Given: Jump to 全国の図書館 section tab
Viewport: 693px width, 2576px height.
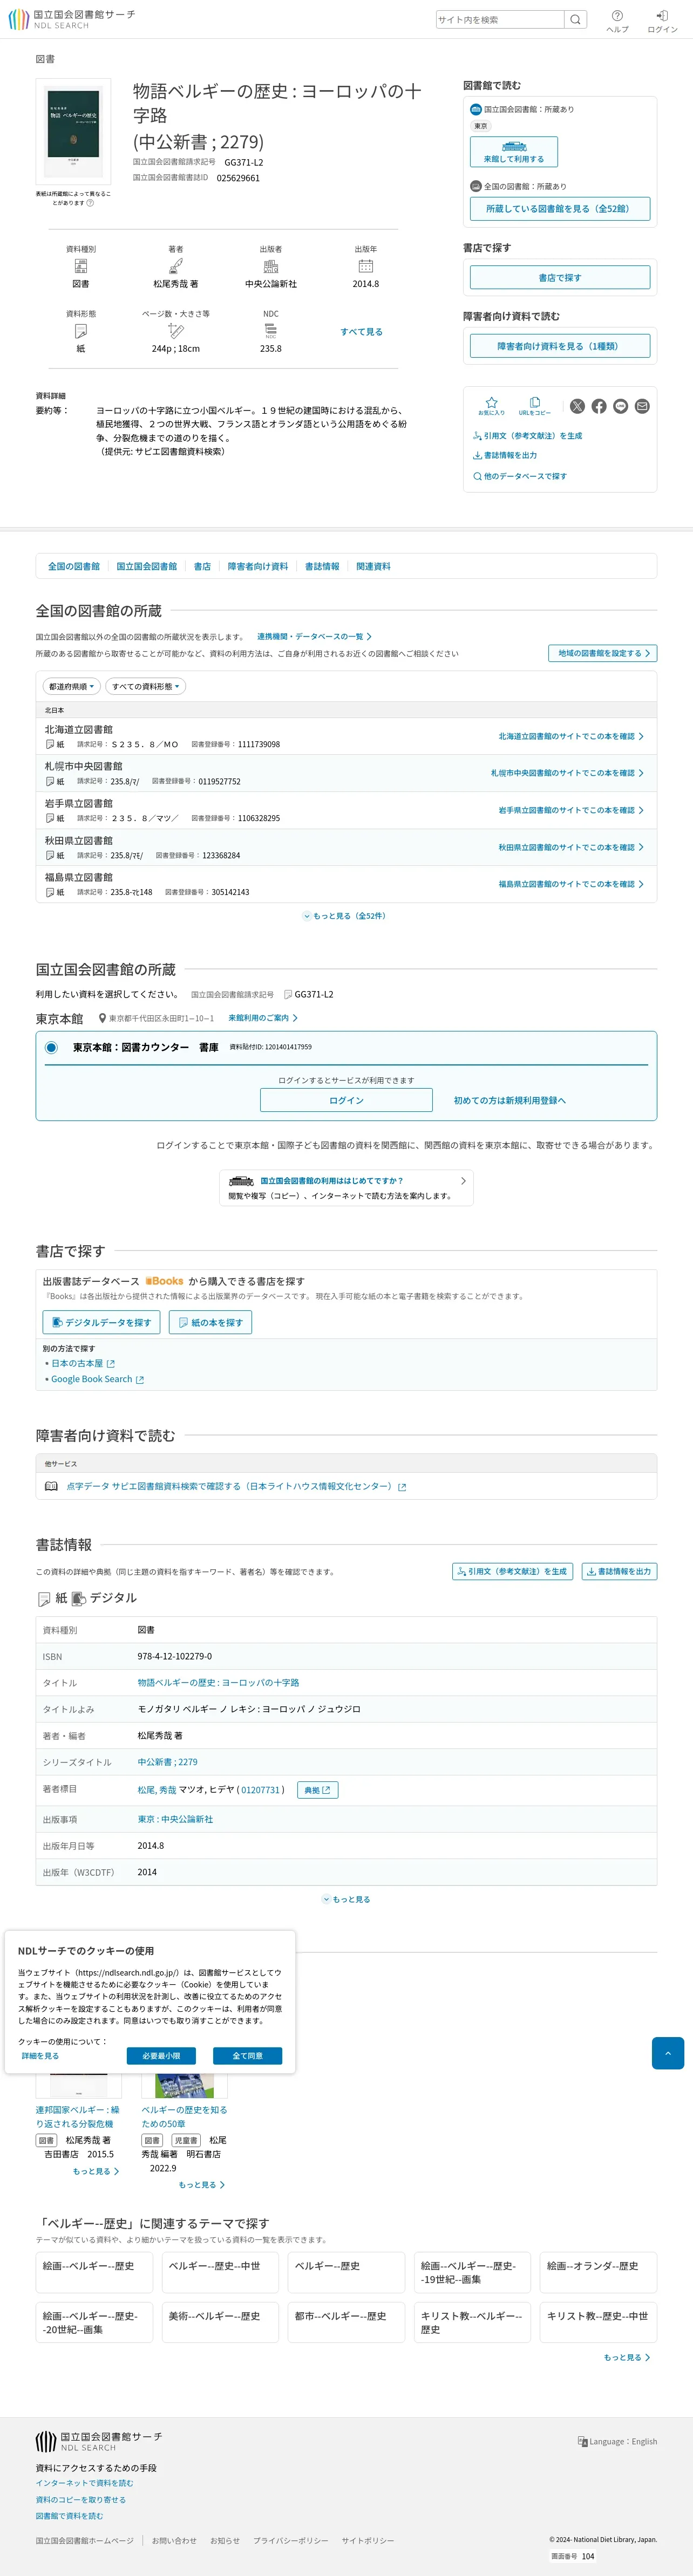Looking at the screenshot, I should pyautogui.click(x=74, y=566).
